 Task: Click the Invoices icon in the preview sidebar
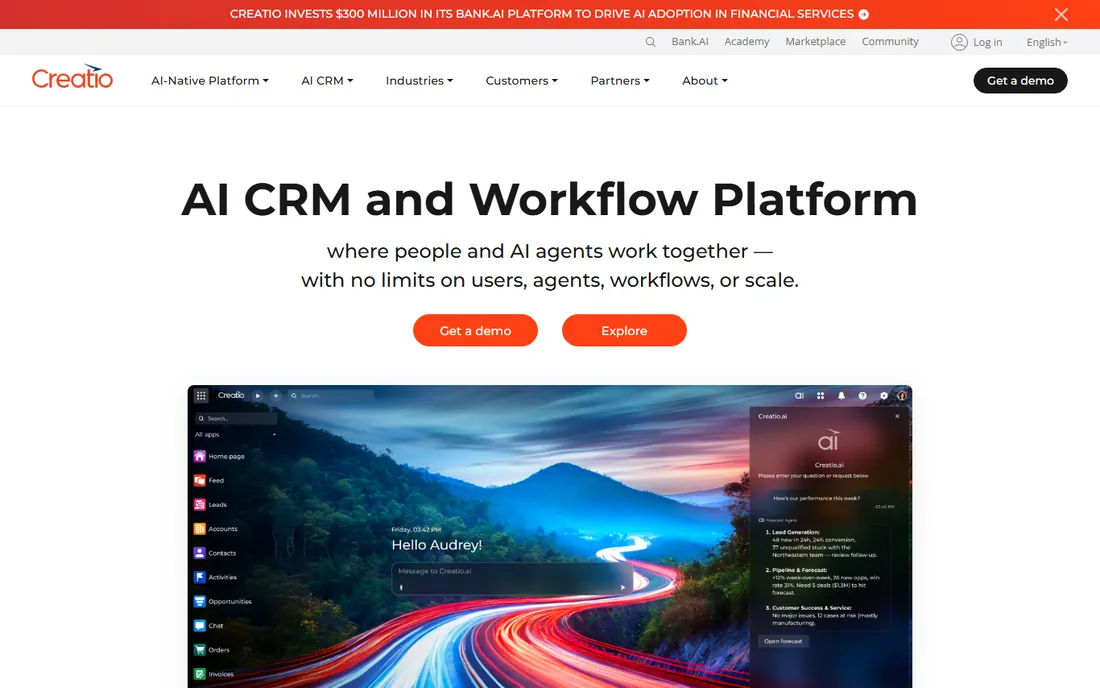tap(199, 674)
